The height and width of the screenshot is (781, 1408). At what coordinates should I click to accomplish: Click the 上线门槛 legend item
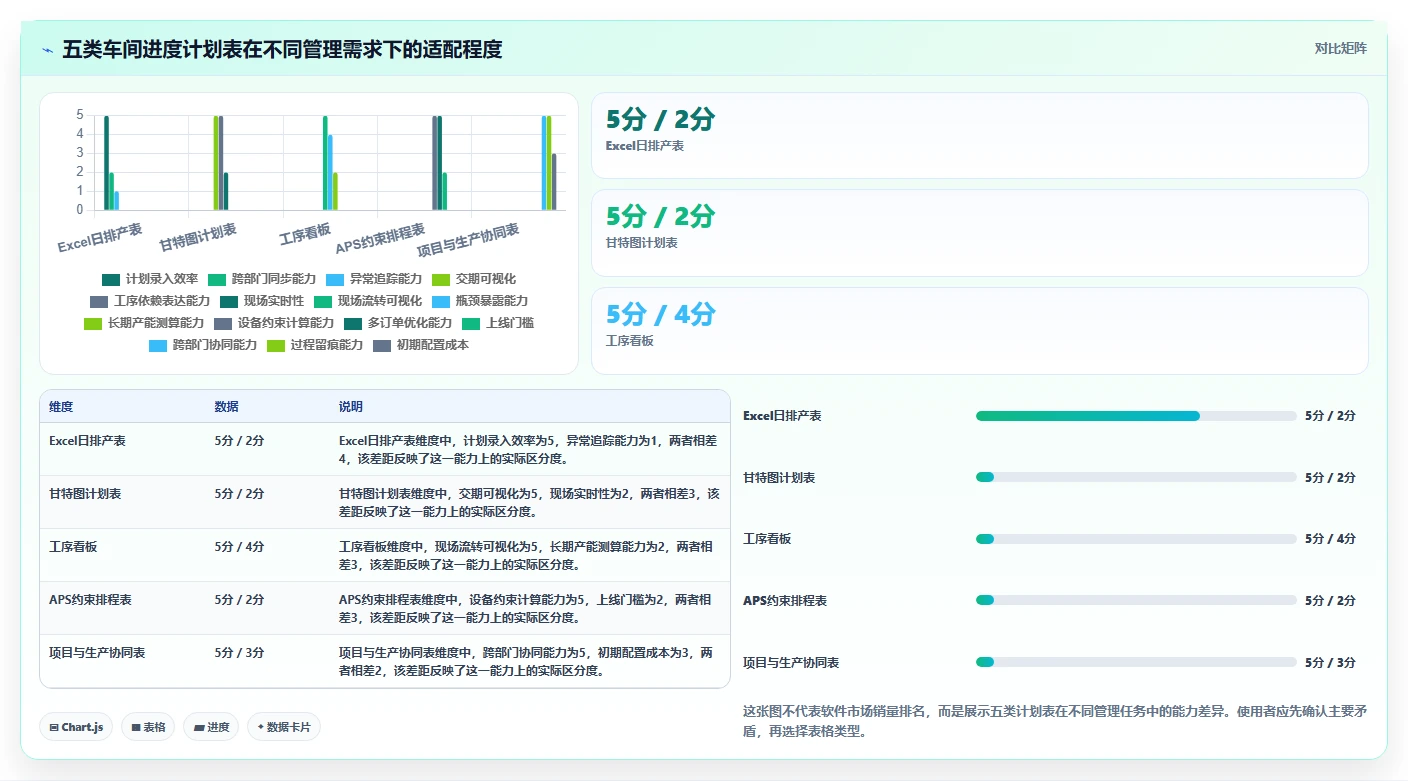point(498,323)
